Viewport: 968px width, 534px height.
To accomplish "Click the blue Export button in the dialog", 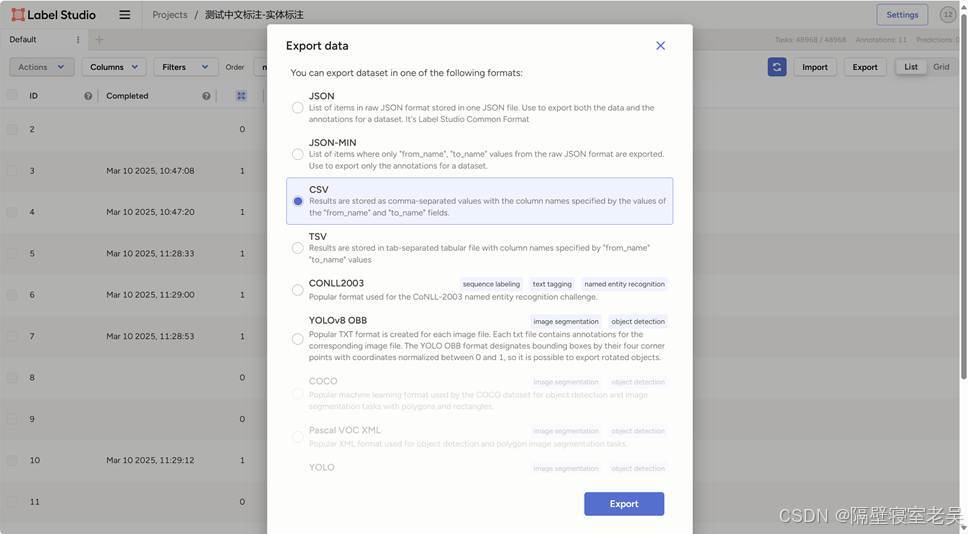I will point(624,504).
